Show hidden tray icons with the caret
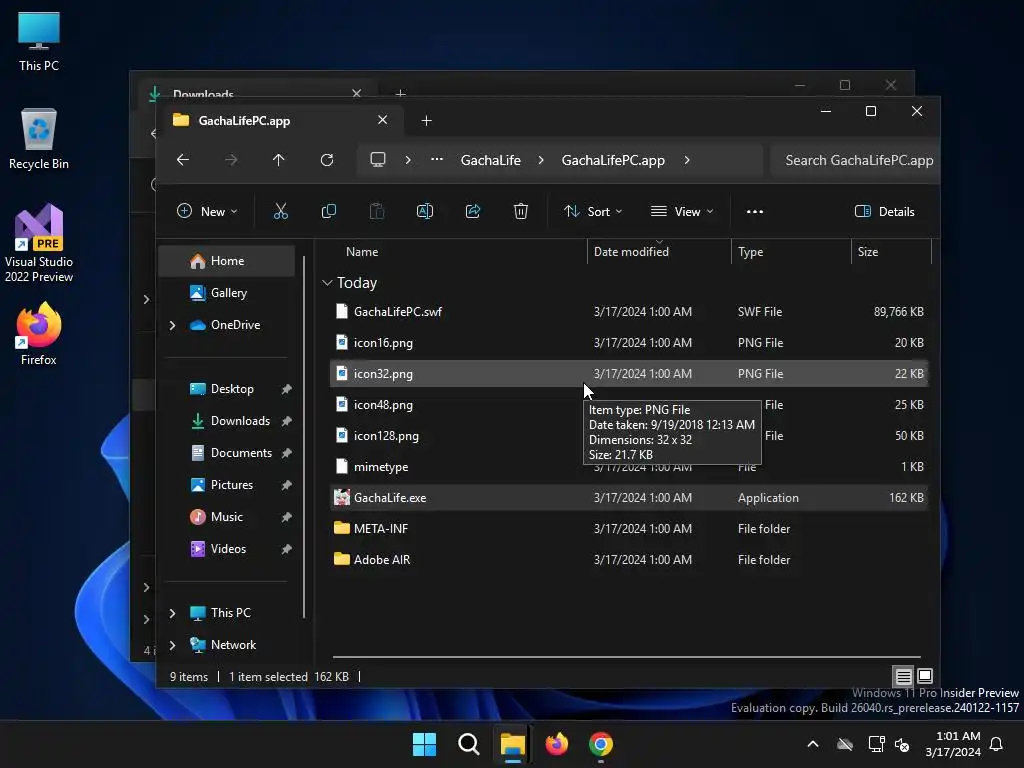The width and height of the screenshot is (1024, 768). coord(812,744)
